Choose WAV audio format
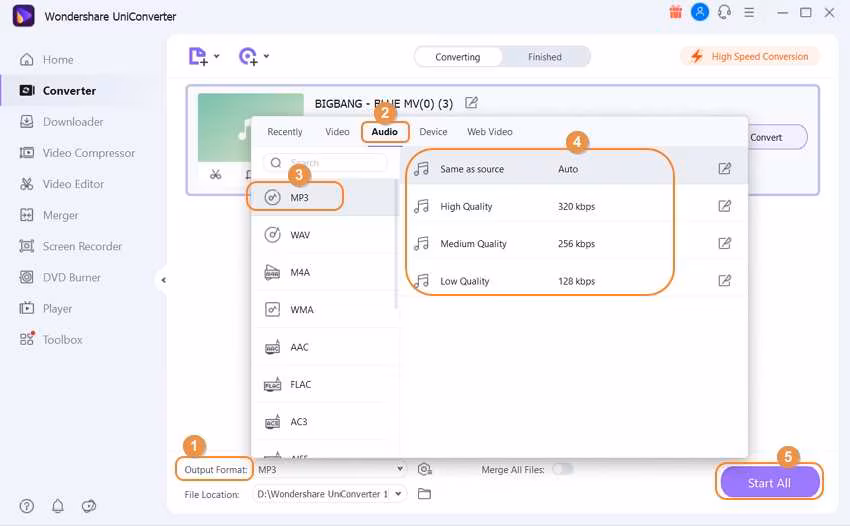This screenshot has height=526, width=850. point(324,235)
